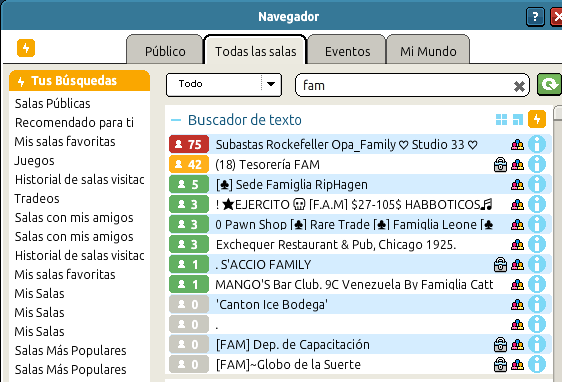The height and width of the screenshot is (382, 562).
Task: Click group icon on Sede Famiglia RipHagen row
Action: (x=517, y=185)
